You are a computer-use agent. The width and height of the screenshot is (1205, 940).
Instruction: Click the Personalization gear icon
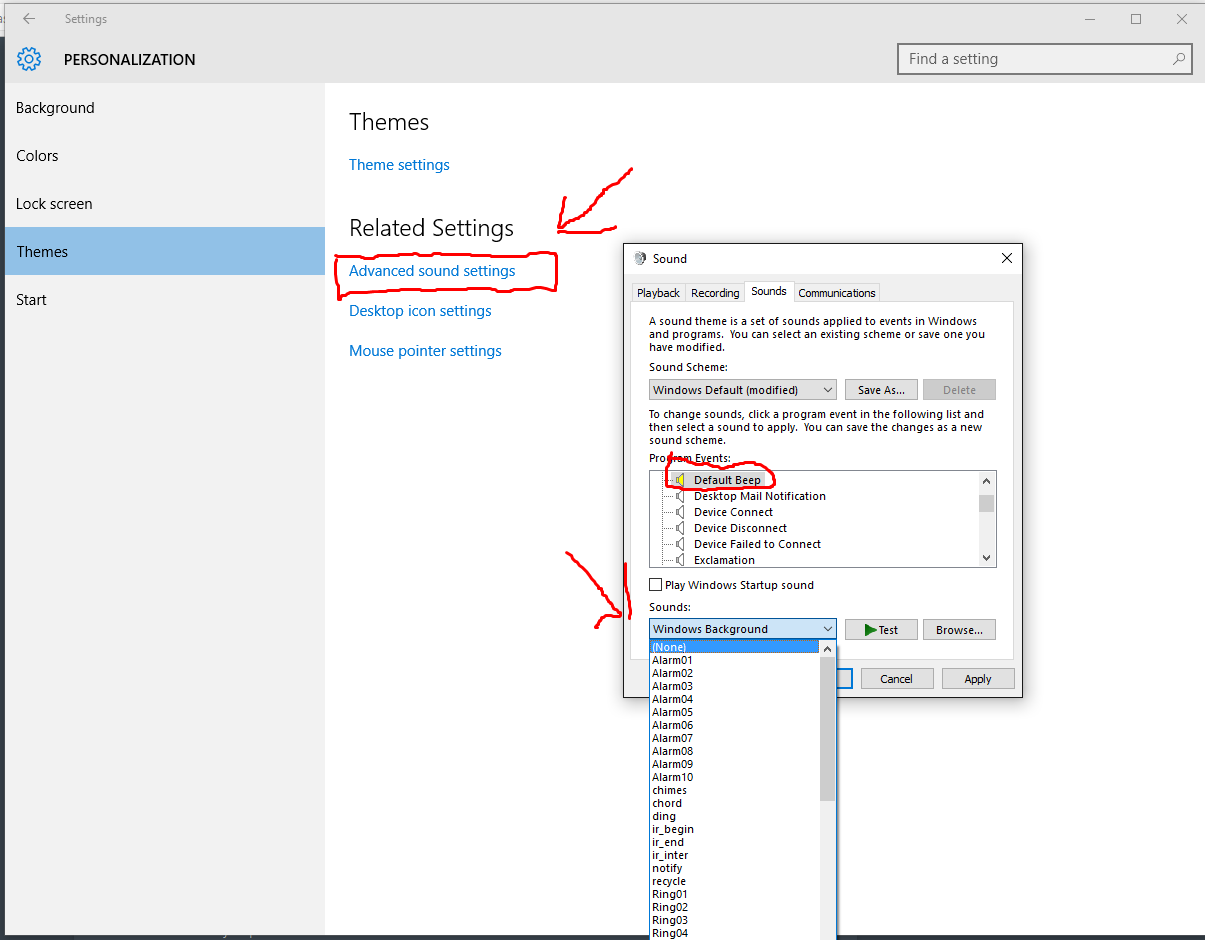pyautogui.click(x=29, y=59)
